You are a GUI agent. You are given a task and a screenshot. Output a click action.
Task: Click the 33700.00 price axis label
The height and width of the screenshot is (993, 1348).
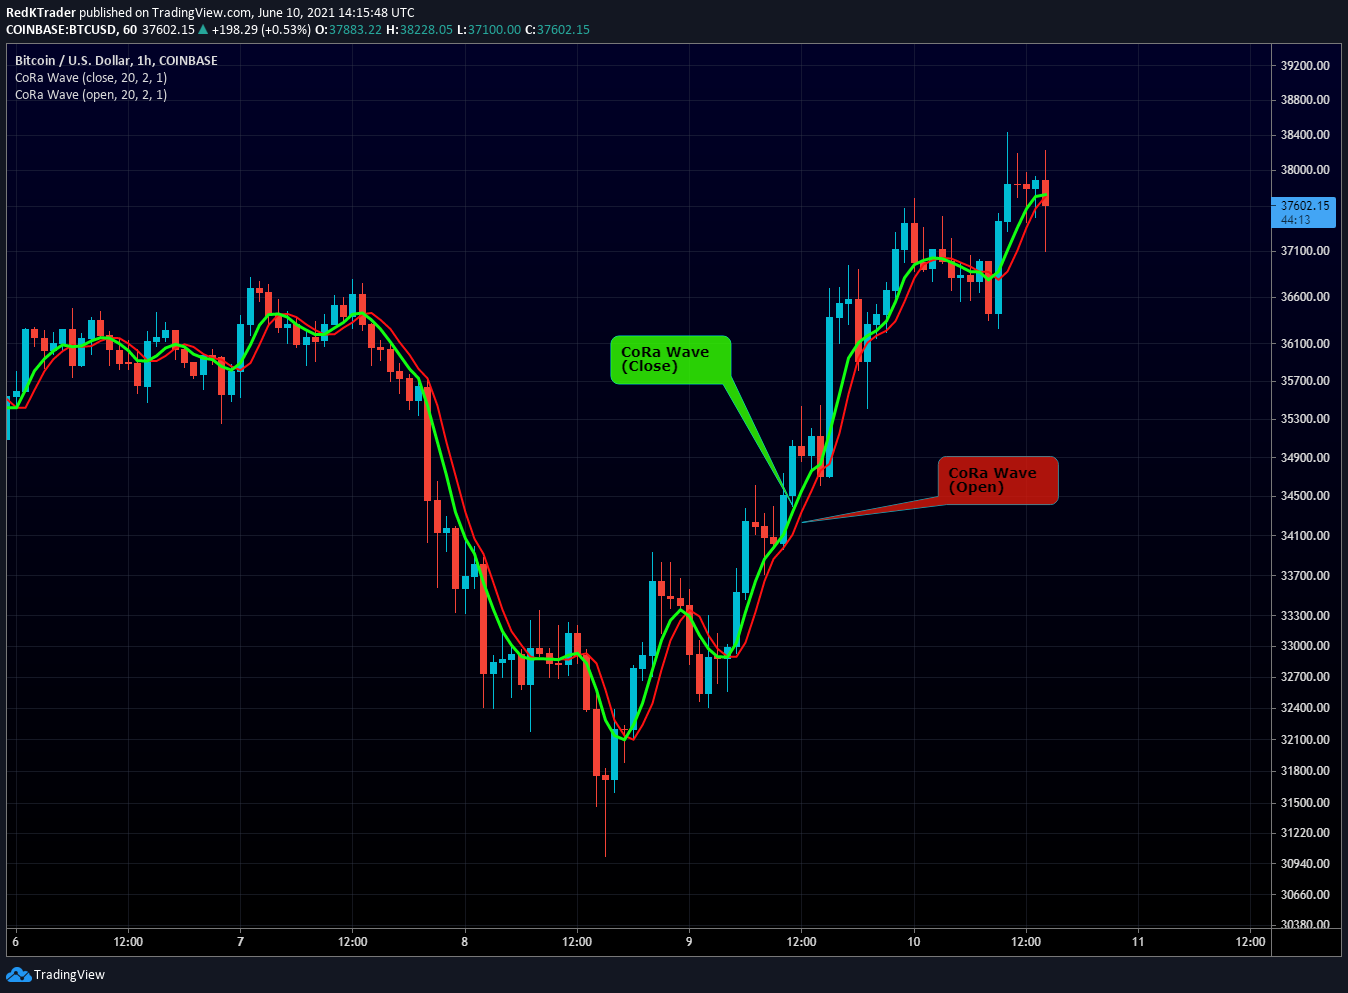point(1305,576)
